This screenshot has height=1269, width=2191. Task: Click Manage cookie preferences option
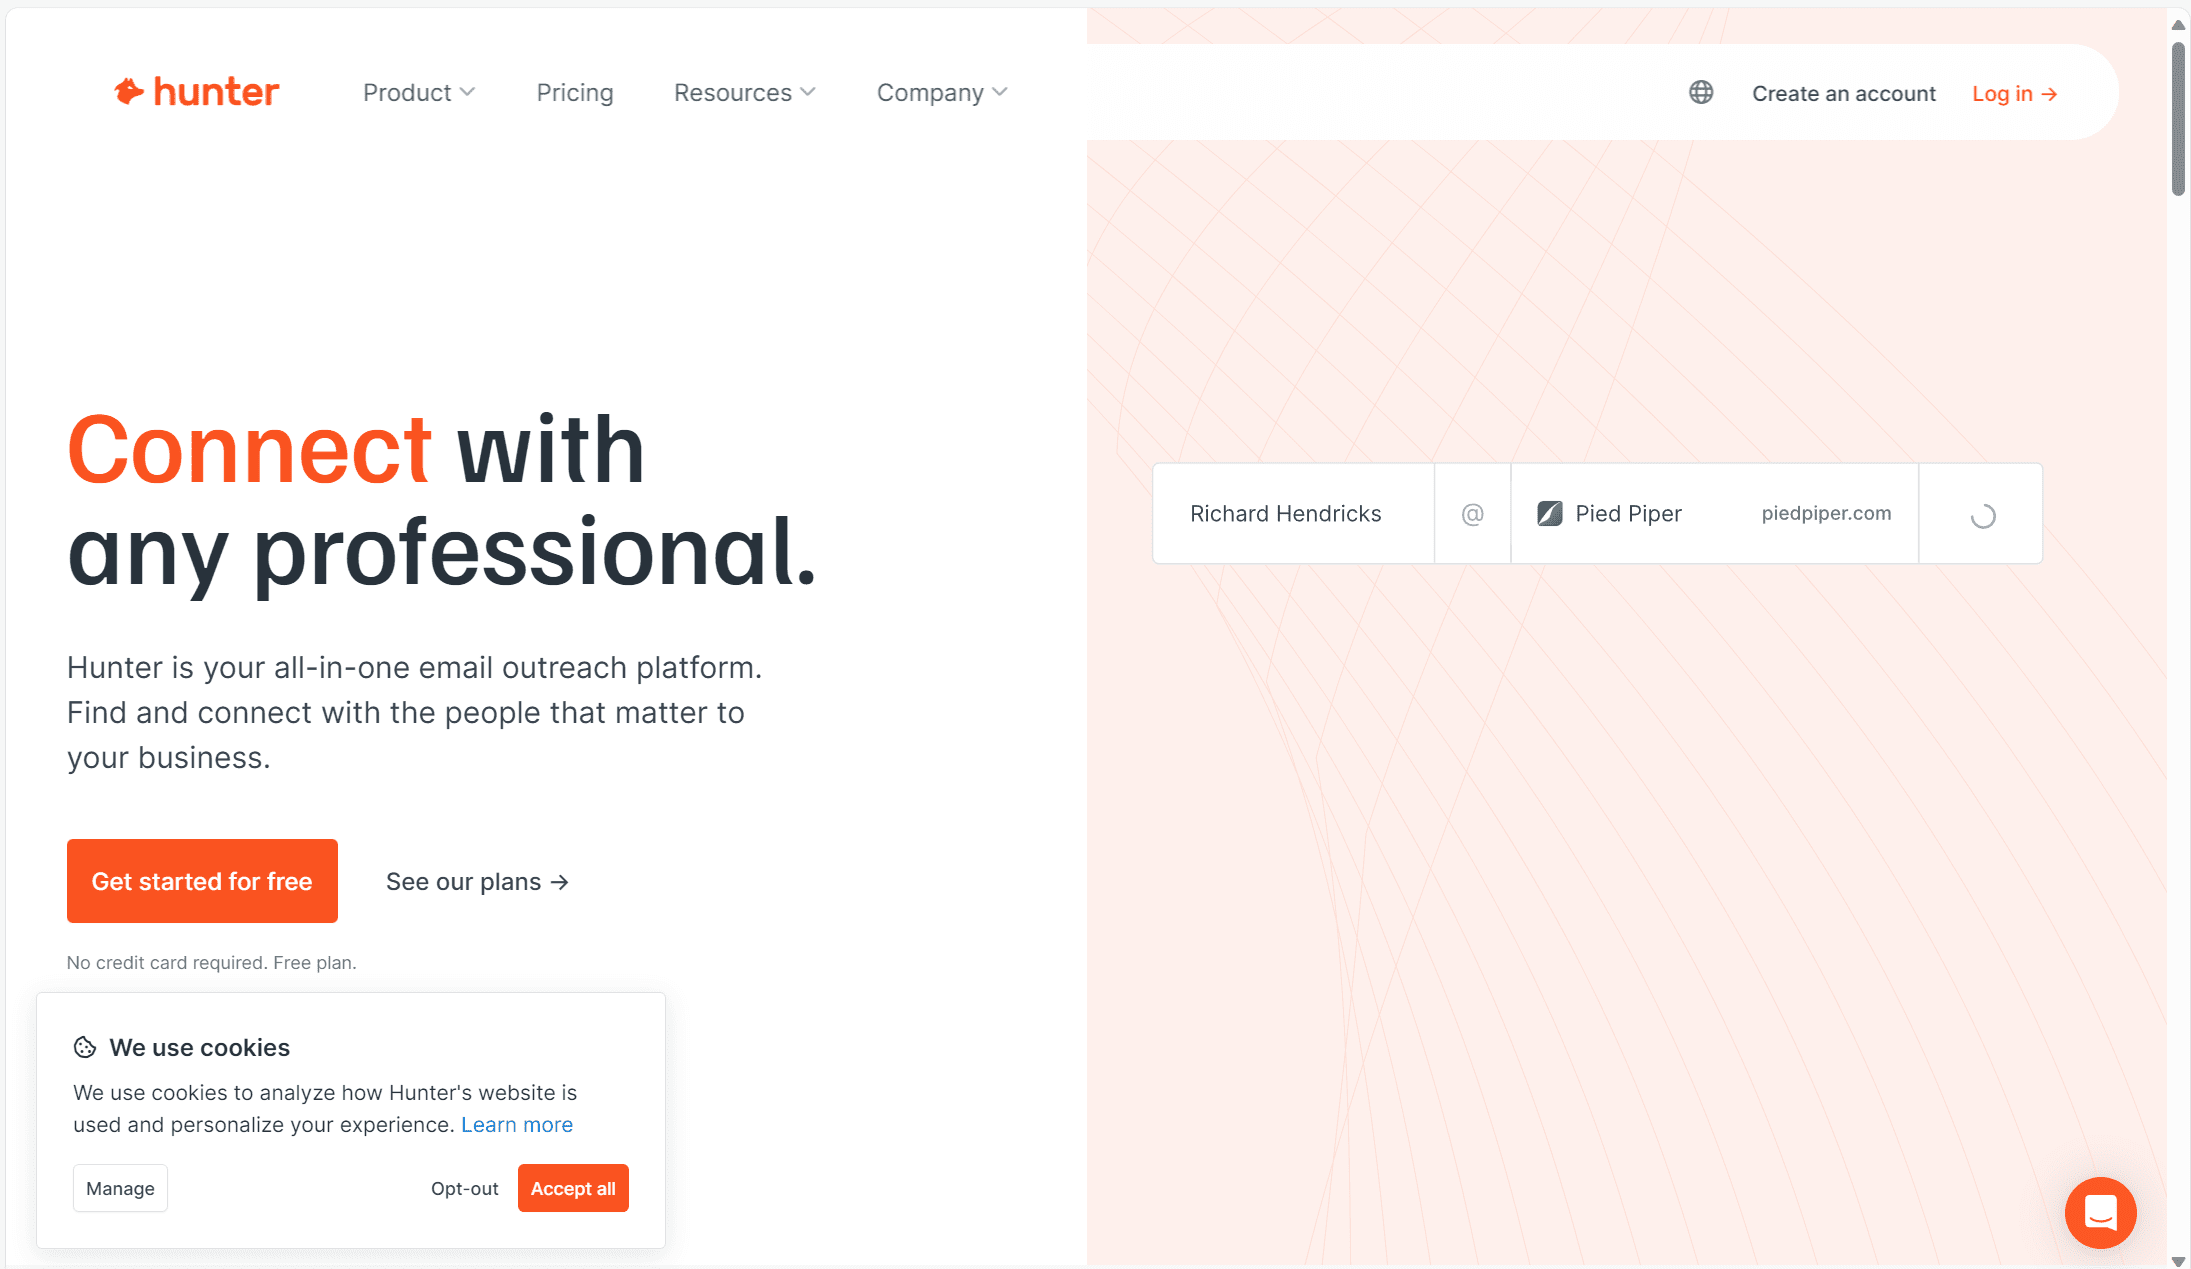coord(119,1187)
